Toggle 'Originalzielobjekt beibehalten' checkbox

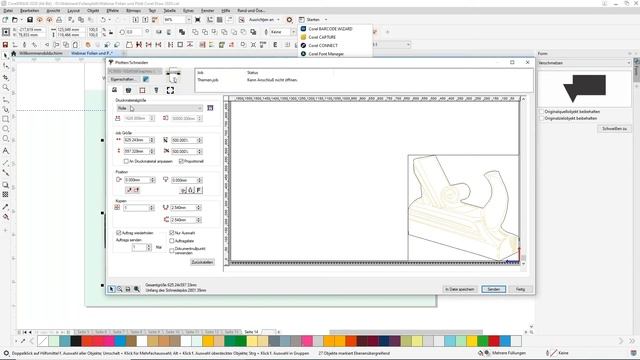542,118
